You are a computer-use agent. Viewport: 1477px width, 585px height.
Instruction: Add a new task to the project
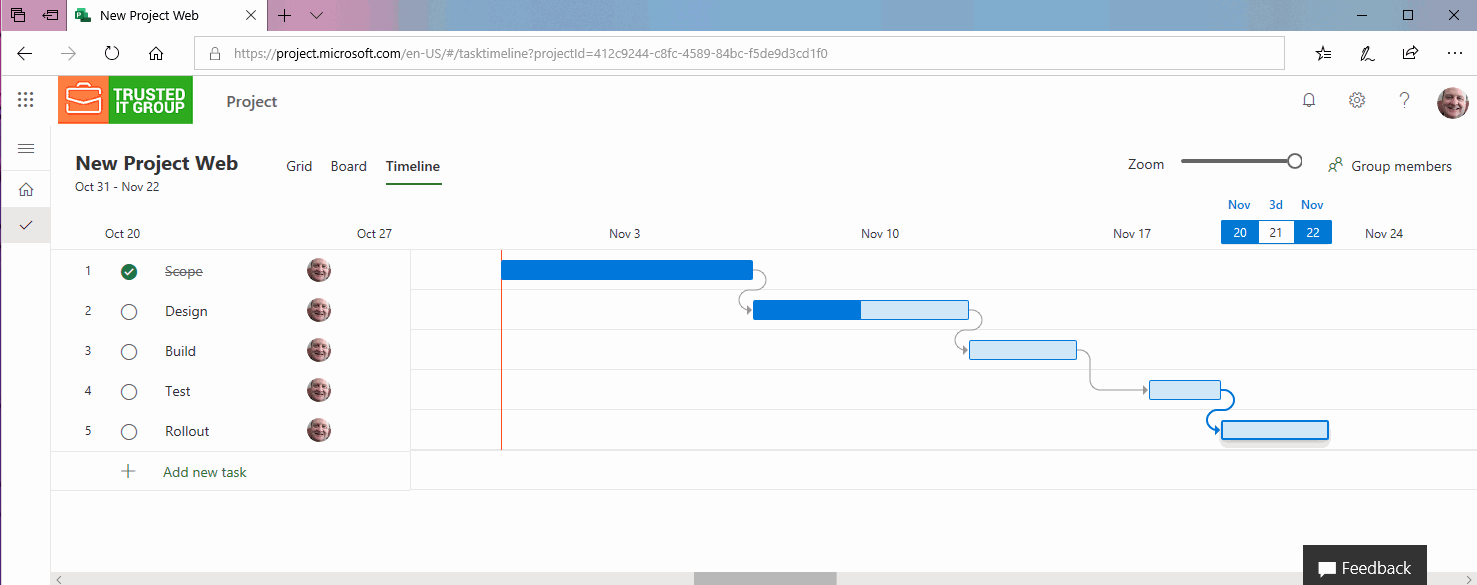pos(204,471)
